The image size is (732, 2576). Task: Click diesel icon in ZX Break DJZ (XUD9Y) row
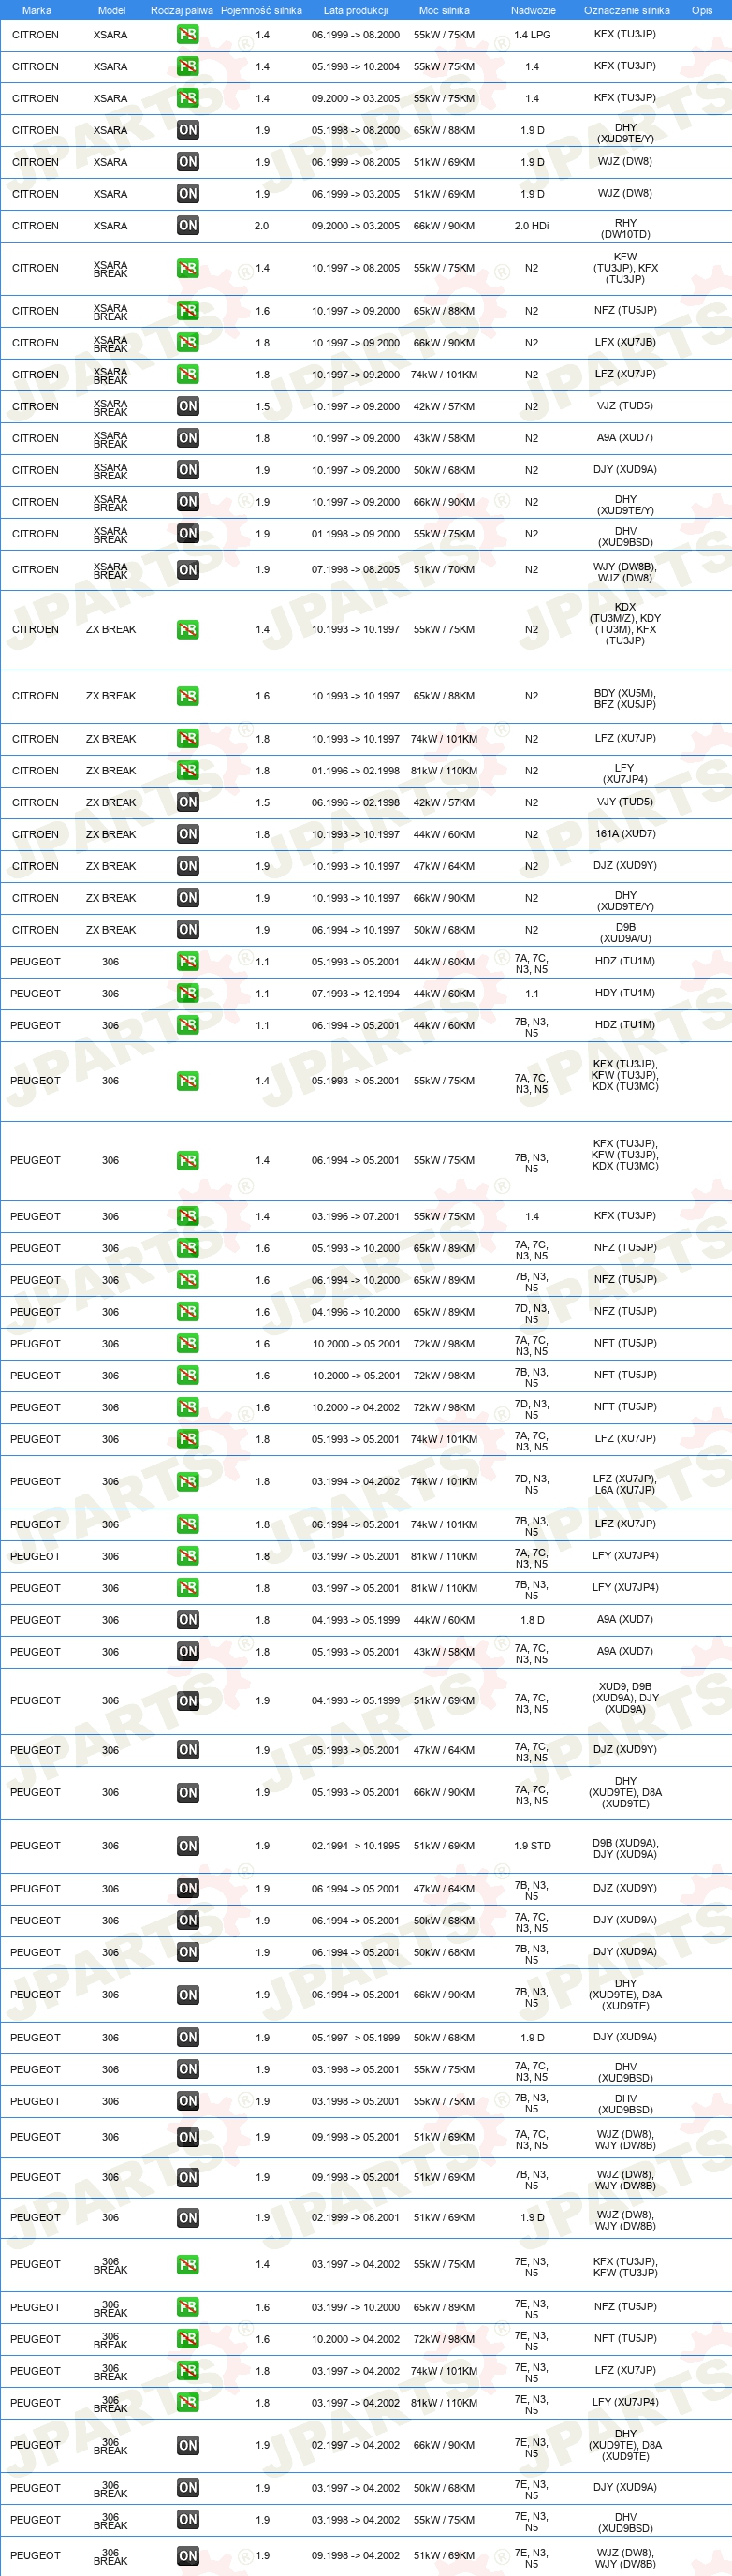[188, 866]
